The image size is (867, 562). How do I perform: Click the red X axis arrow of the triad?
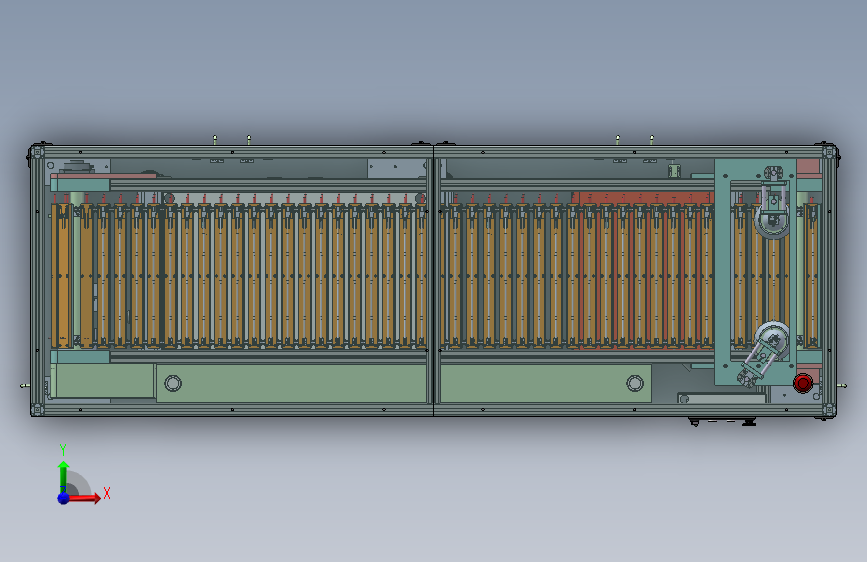[83, 498]
